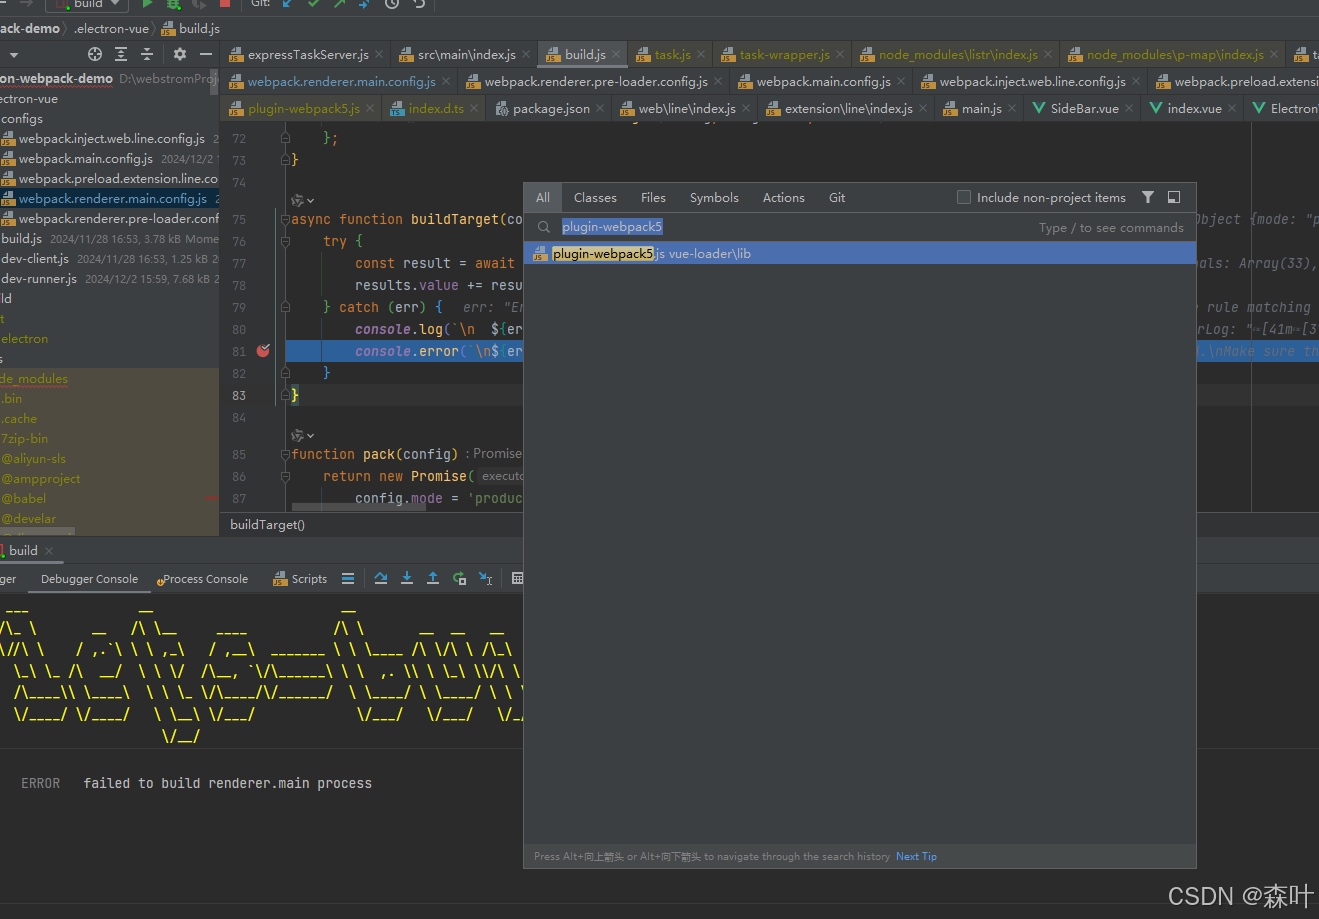Collapse the try block fold at line 76

(x=286, y=241)
